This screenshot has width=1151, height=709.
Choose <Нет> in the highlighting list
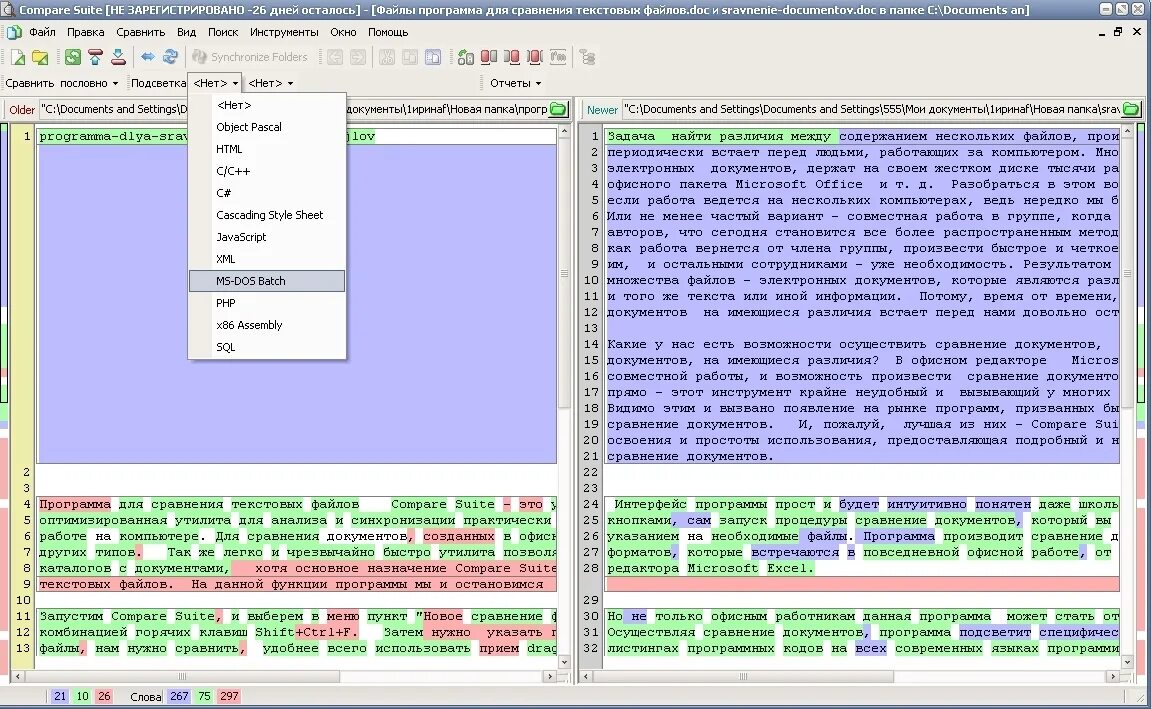[x=266, y=105]
